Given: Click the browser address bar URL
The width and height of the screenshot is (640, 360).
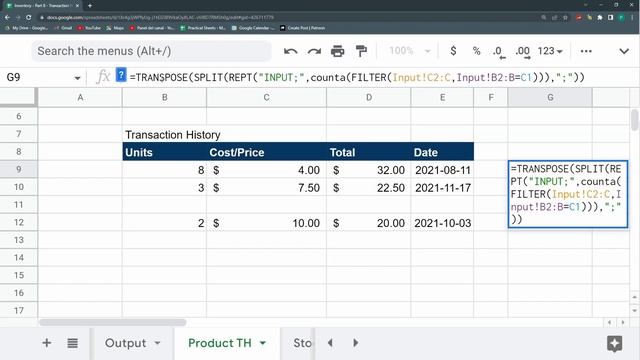Looking at the screenshot, I should pos(160,17).
